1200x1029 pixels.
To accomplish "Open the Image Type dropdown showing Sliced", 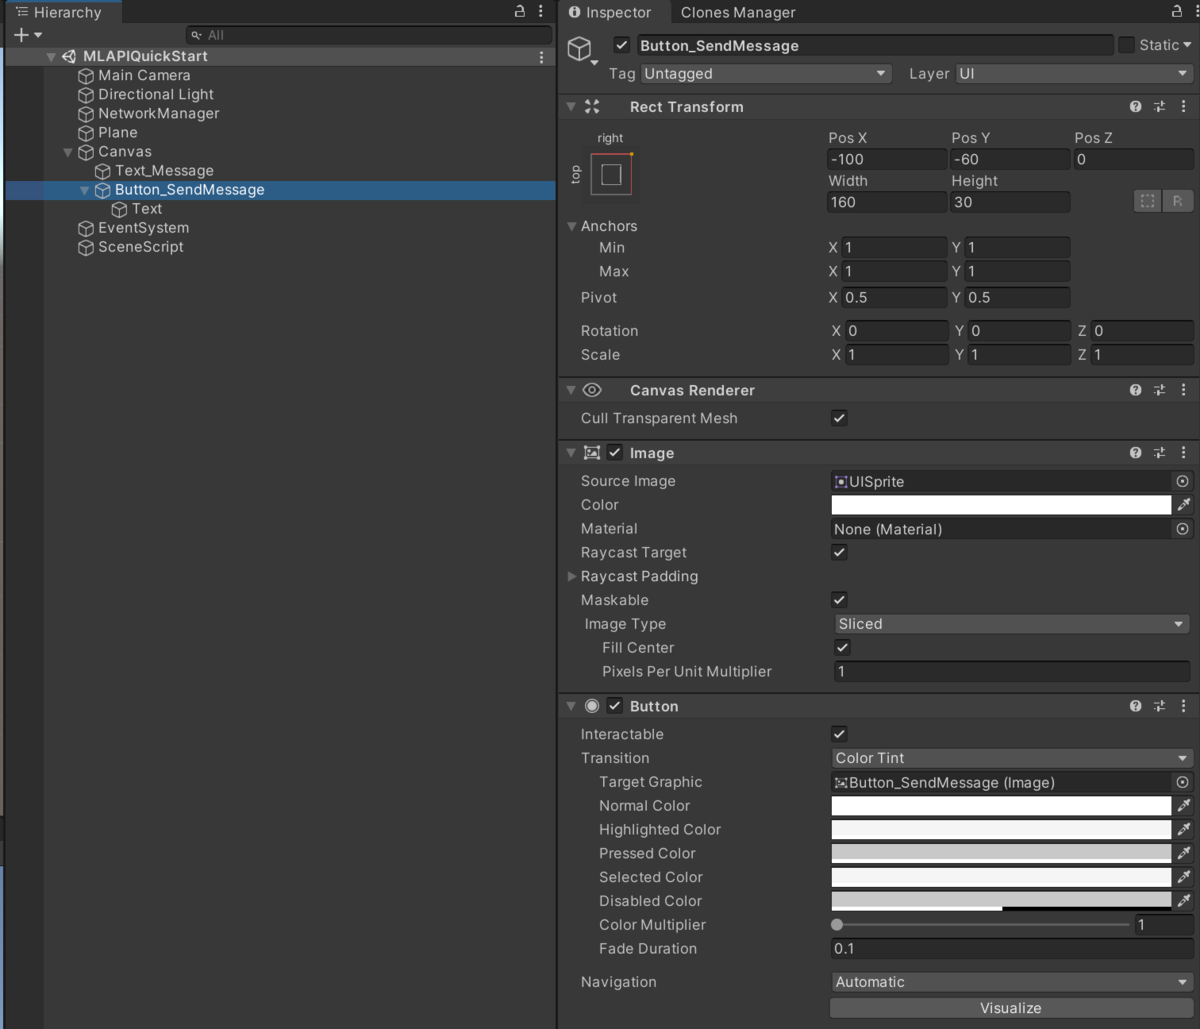I will click(x=1011, y=624).
